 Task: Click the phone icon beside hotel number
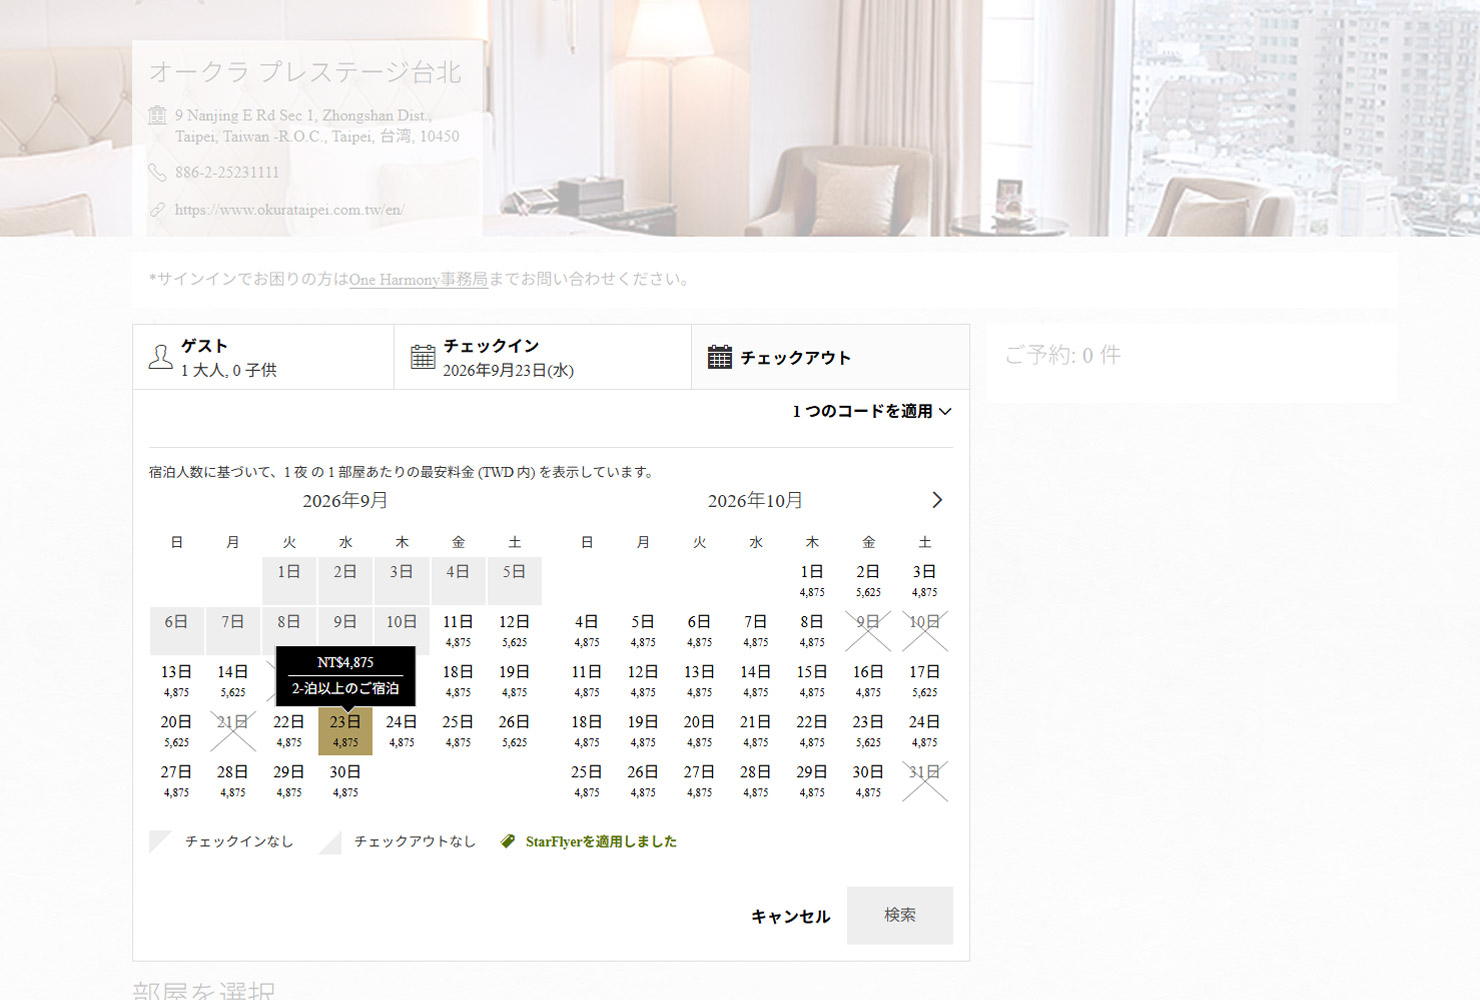[x=157, y=173]
